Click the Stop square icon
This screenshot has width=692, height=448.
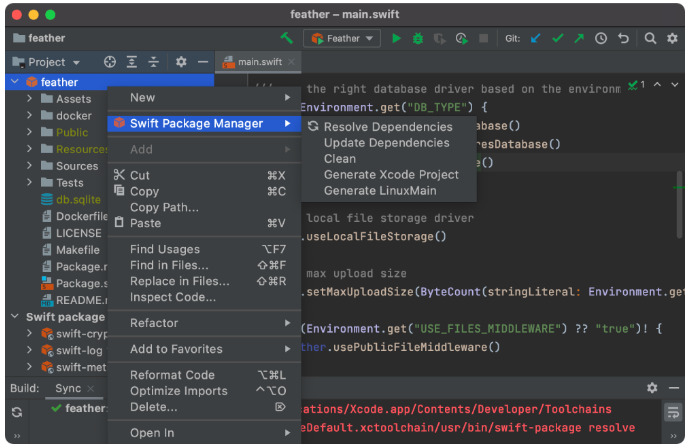coord(483,39)
